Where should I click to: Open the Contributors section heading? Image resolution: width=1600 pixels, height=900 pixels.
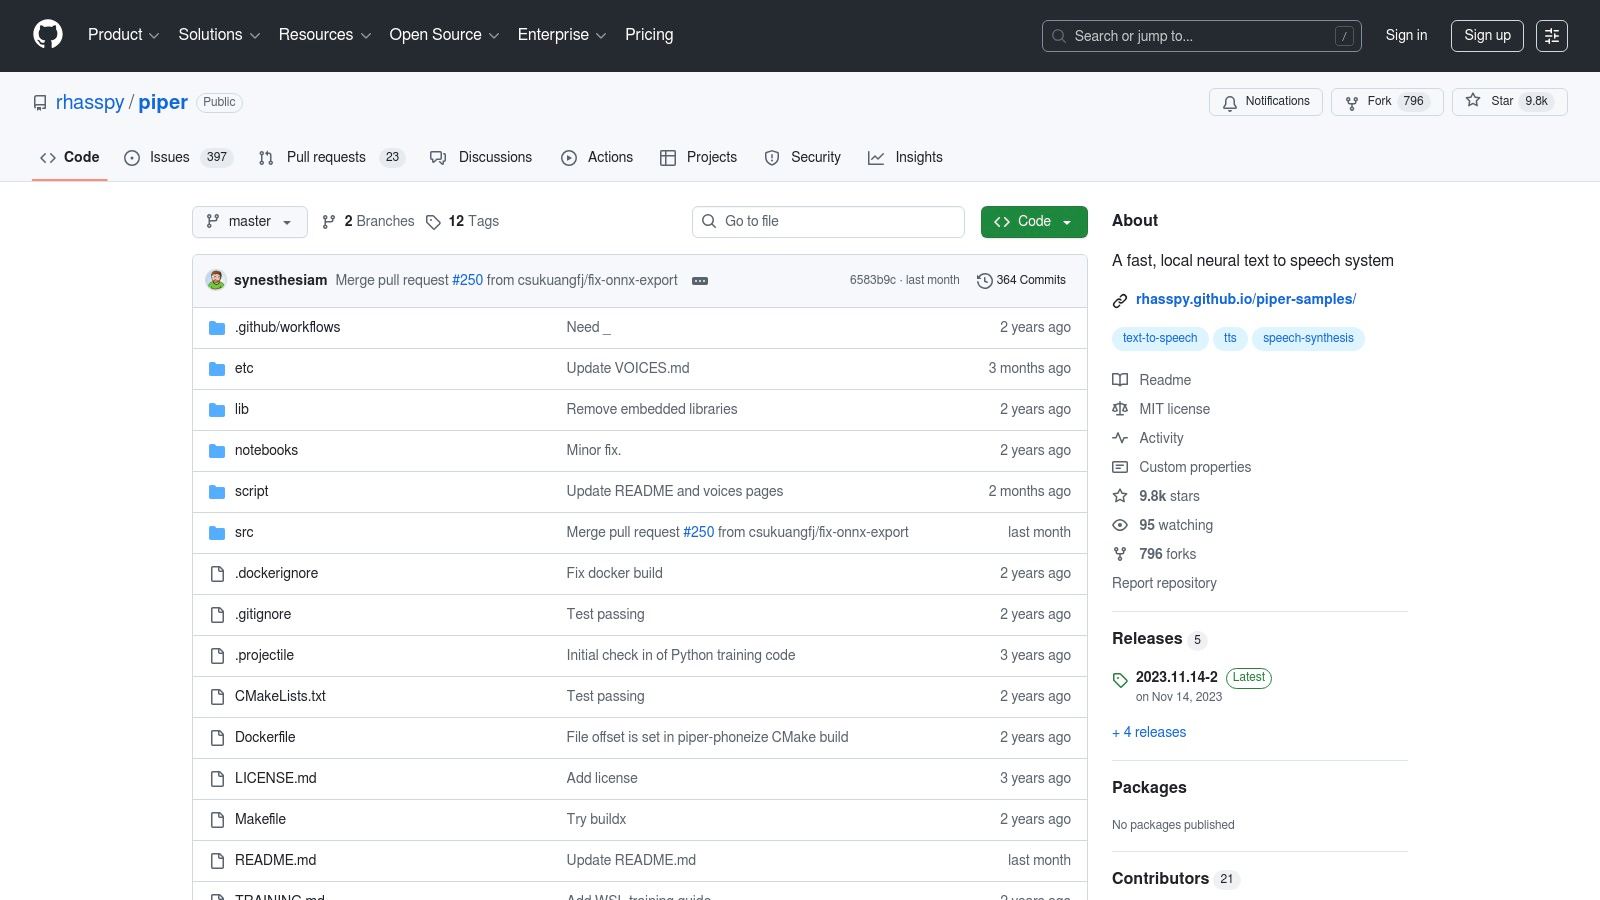point(1160,879)
